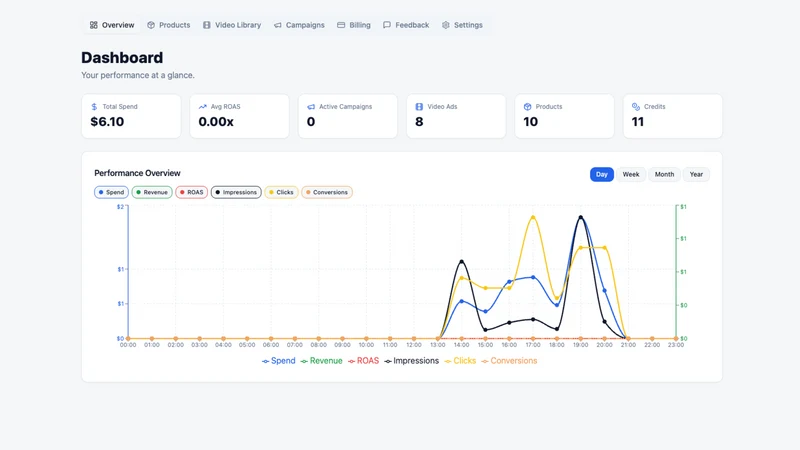
Task: Click the coins icon on Credits card
Action: pyautogui.click(x=636, y=107)
